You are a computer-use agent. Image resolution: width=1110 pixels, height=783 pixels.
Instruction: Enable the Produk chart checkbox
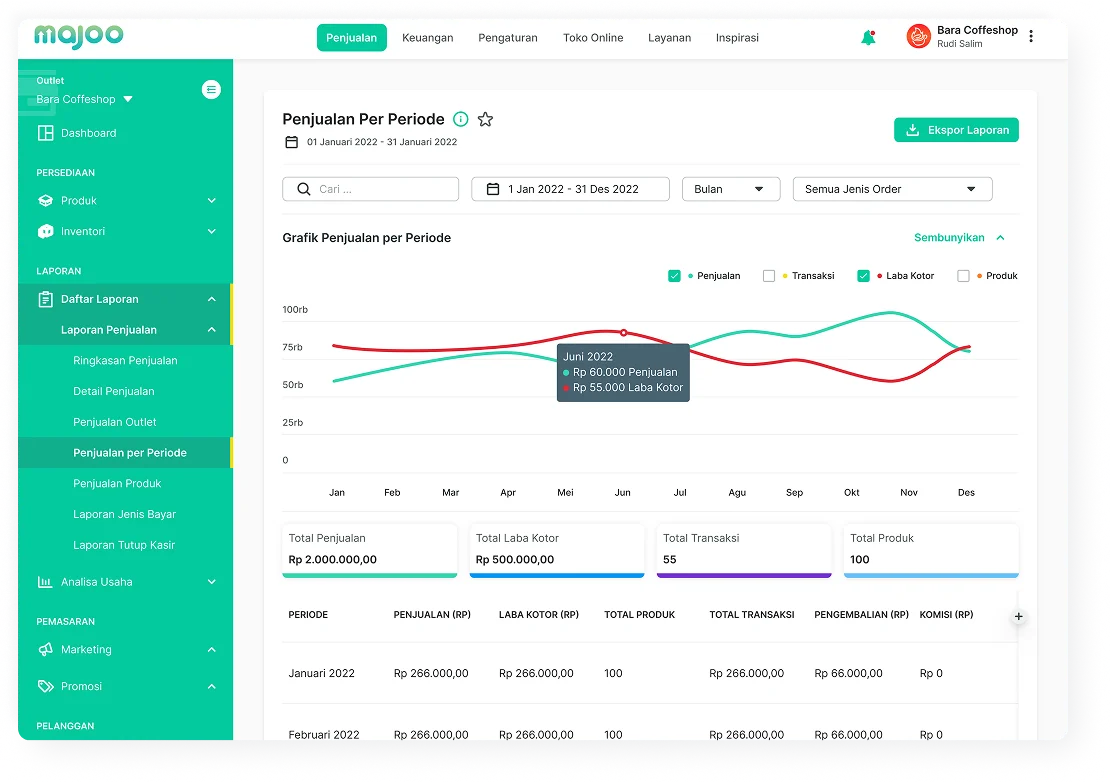point(963,276)
